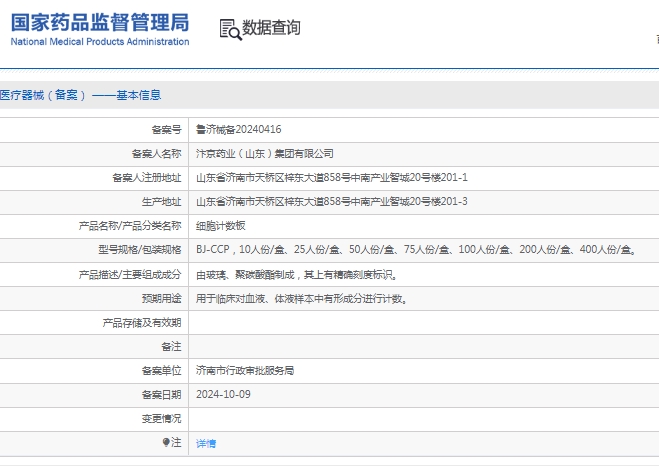Click the 变更情况 label
The width and height of the screenshot is (659, 470).
coord(161,419)
